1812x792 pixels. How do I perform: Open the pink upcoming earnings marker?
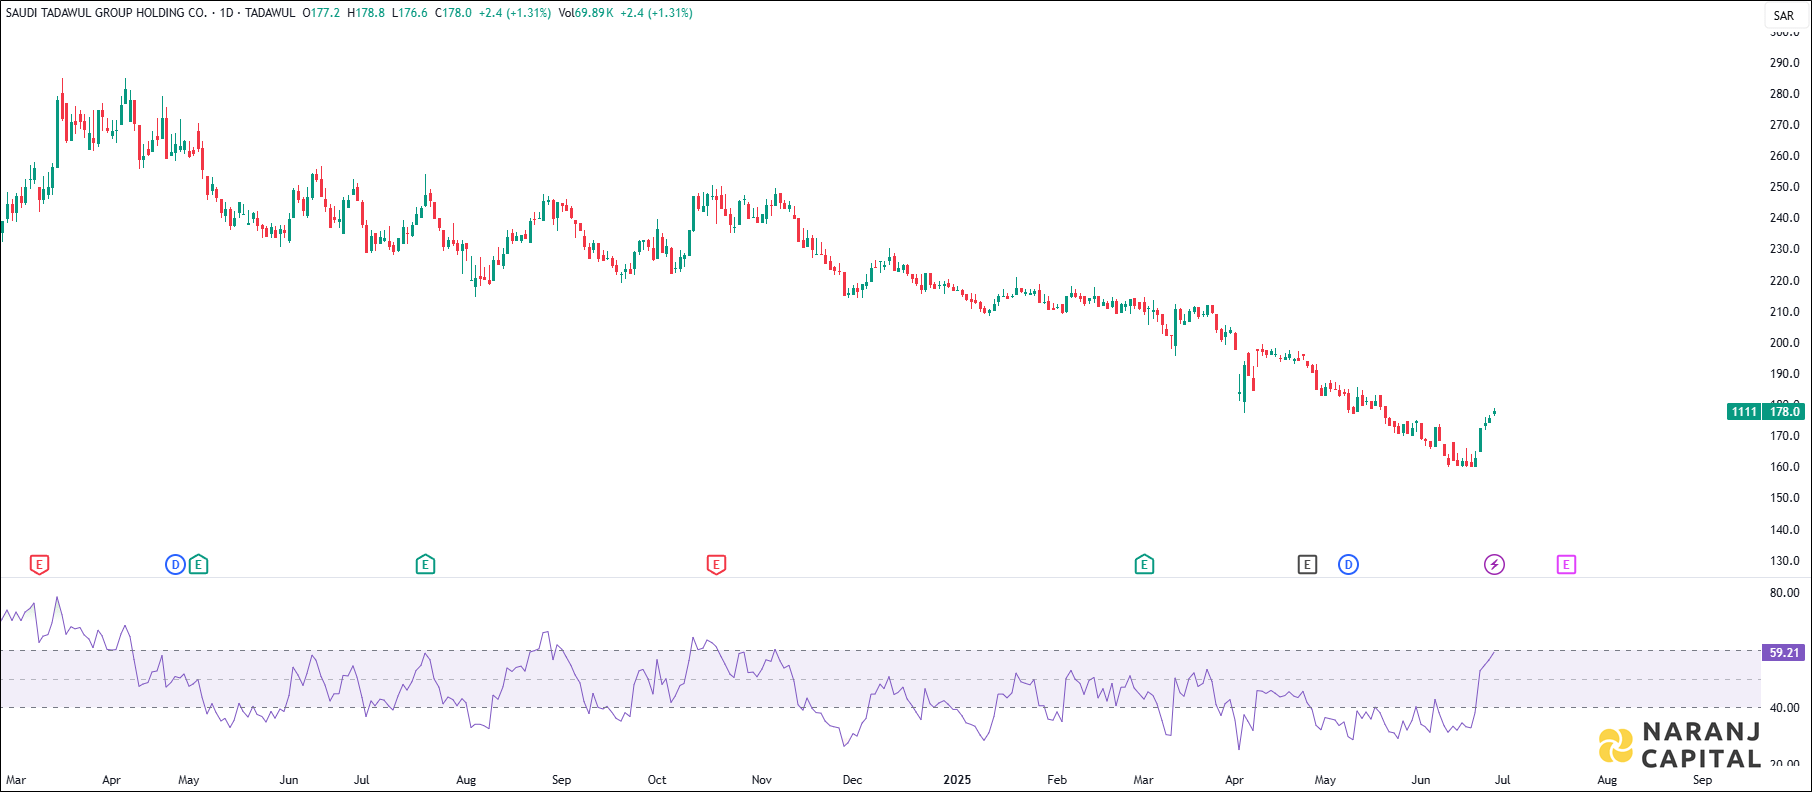(1566, 565)
